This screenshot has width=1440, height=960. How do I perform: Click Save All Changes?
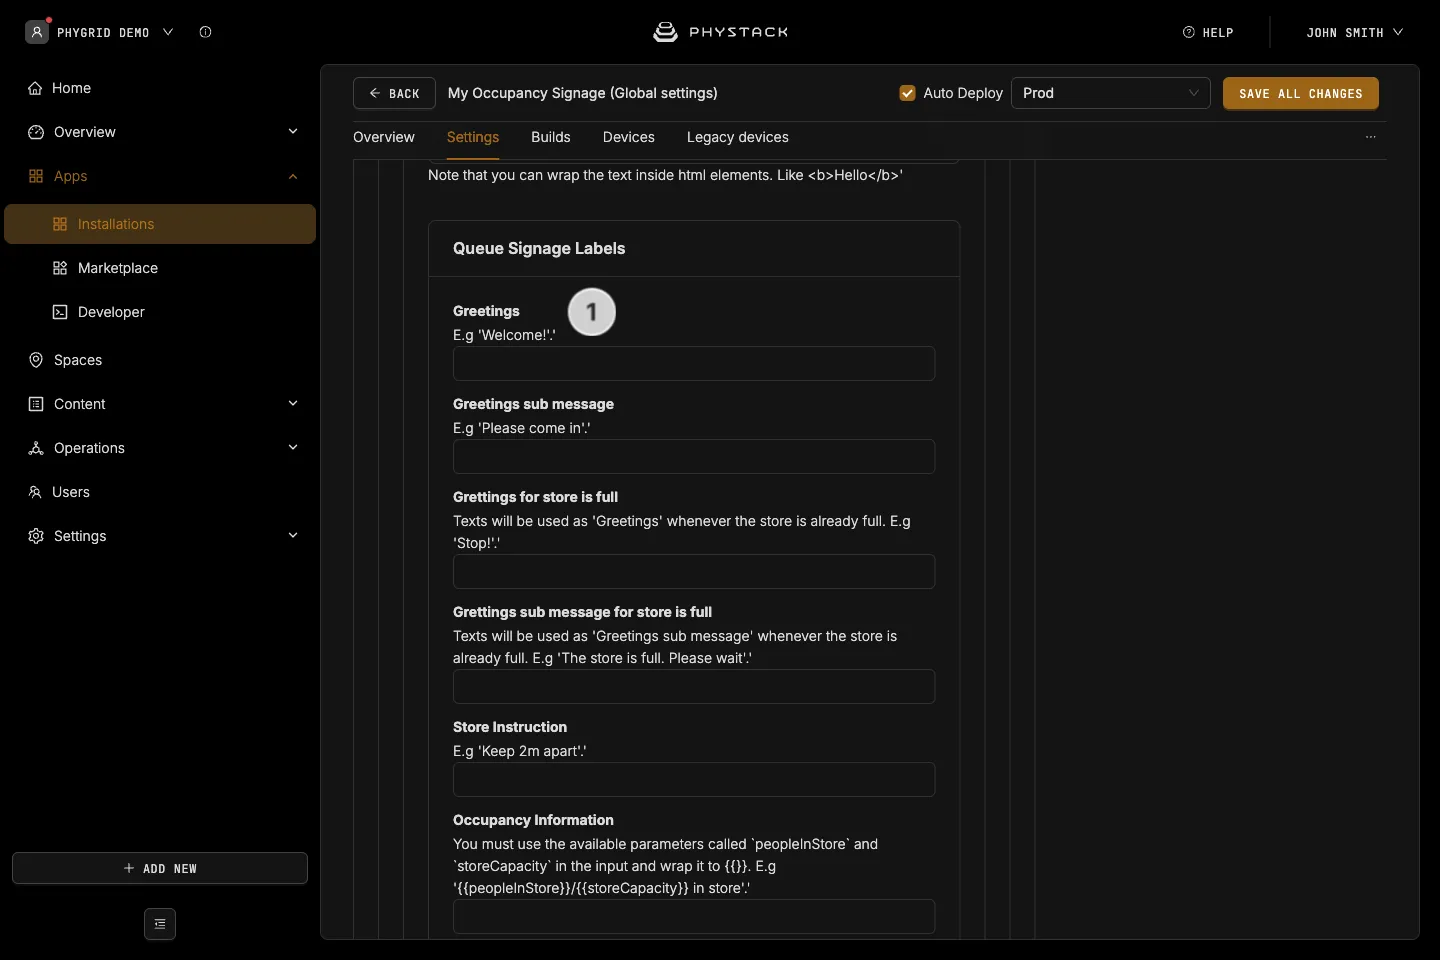coord(1301,93)
